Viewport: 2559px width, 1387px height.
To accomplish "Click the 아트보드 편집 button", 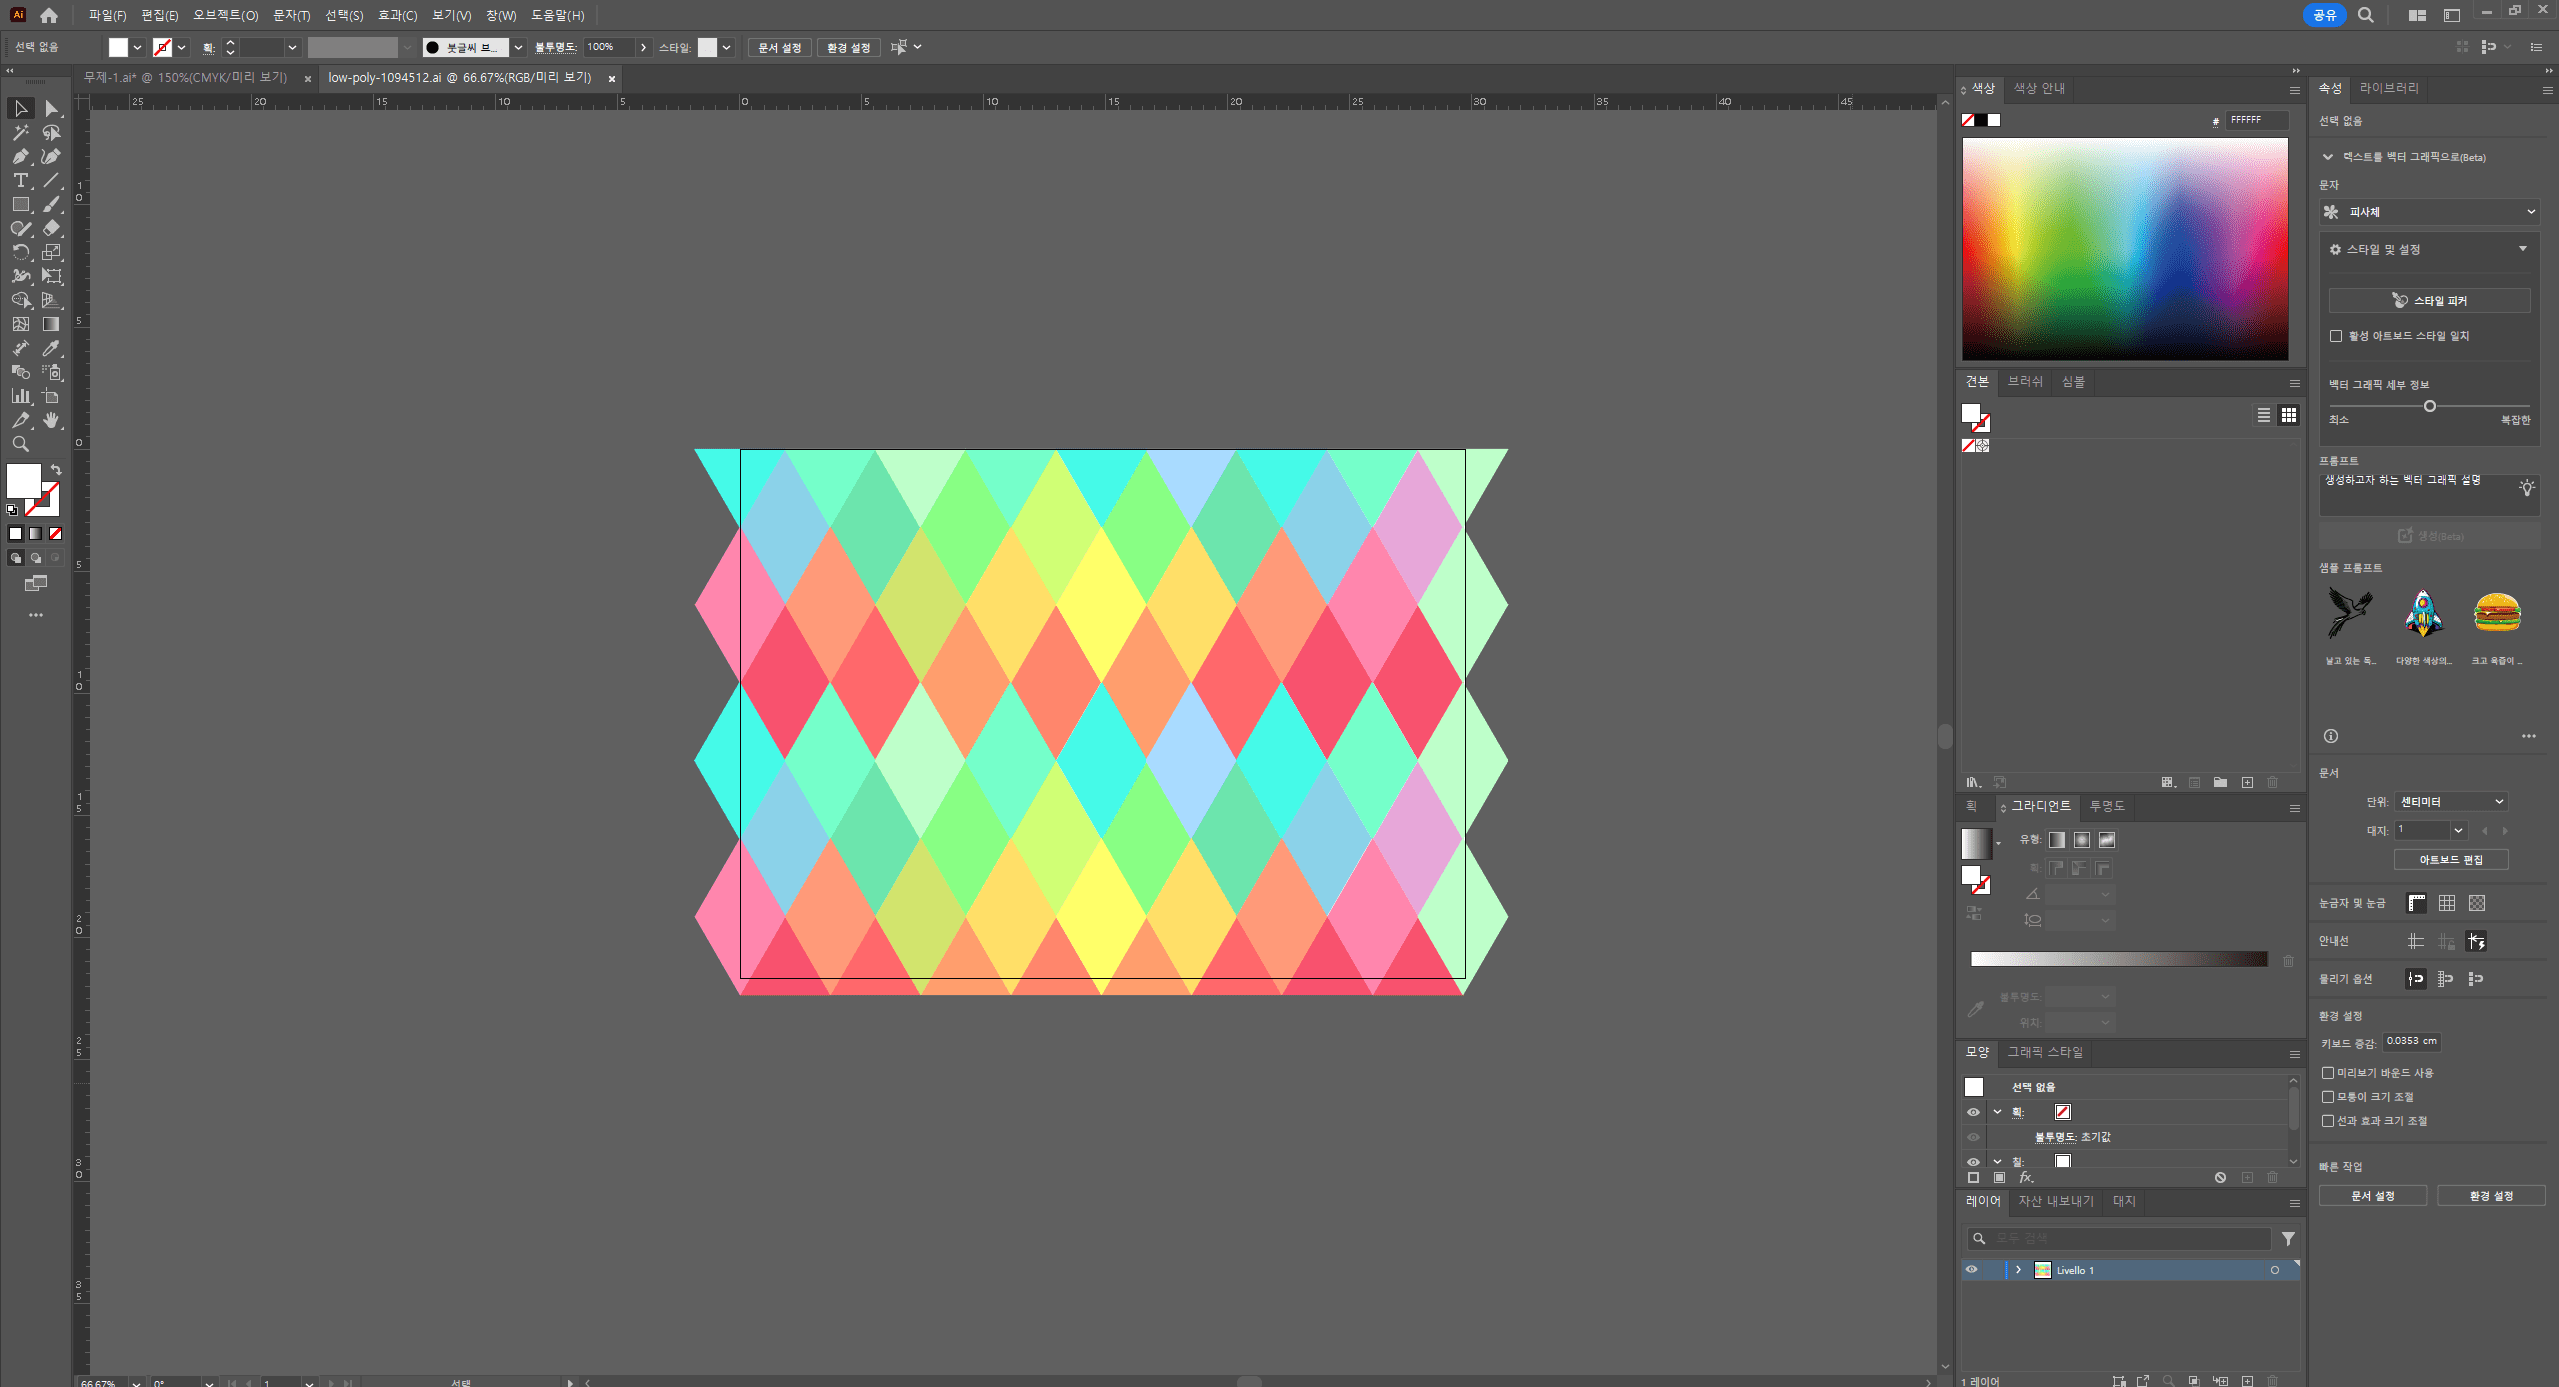I will 2450,860.
